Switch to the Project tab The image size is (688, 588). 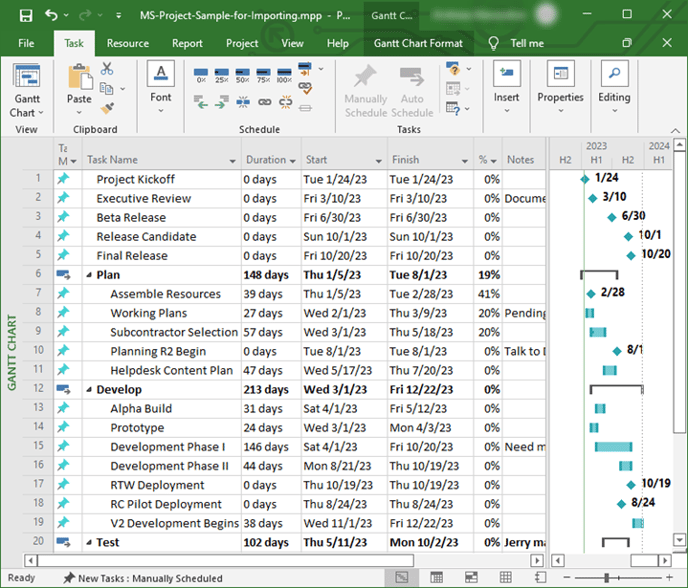pos(242,43)
